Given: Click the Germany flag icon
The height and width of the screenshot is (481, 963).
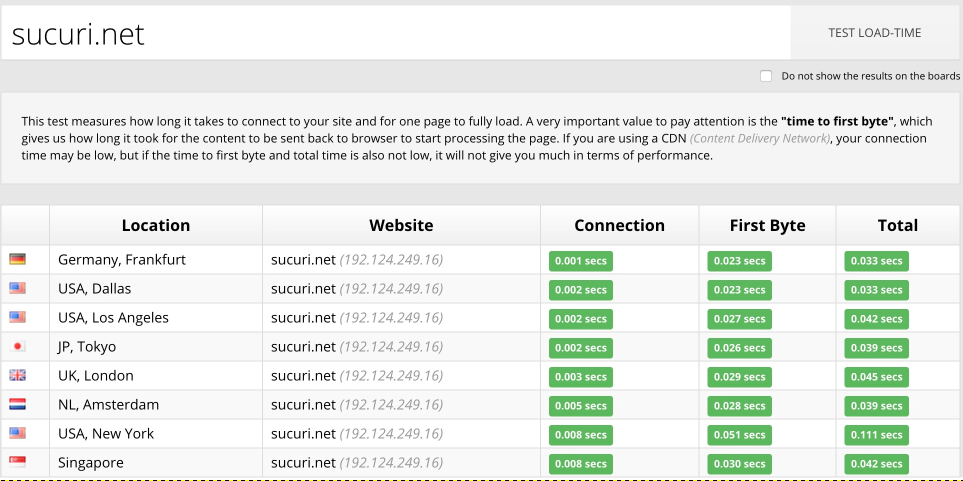Looking at the screenshot, I should tap(17, 259).
